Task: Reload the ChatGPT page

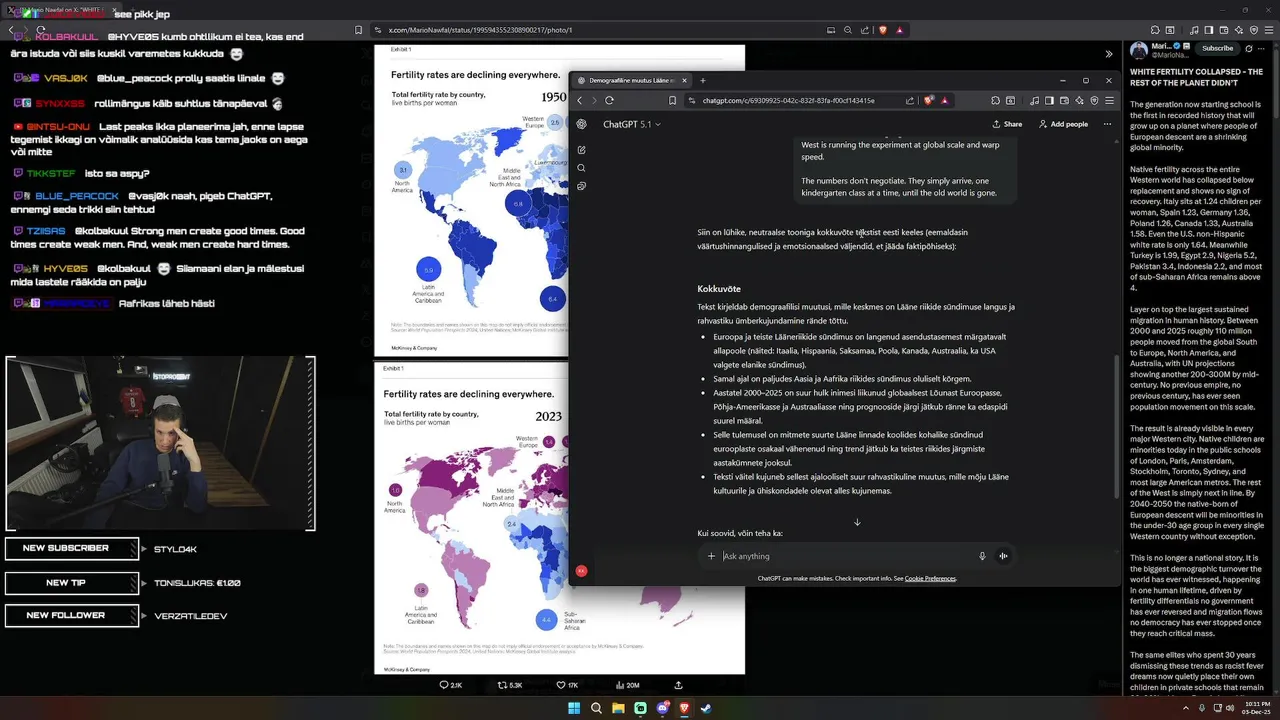Action: pos(609,100)
